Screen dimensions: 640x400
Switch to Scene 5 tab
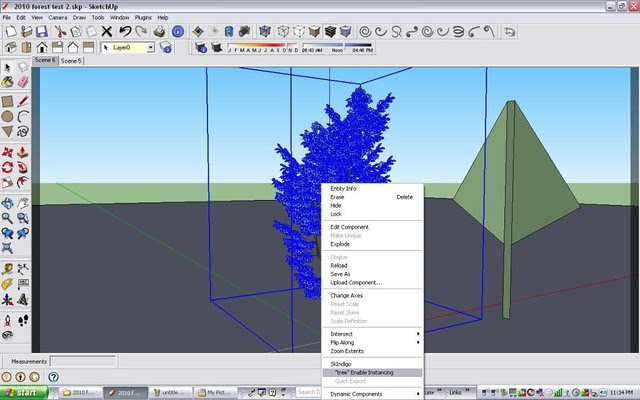(71, 60)
